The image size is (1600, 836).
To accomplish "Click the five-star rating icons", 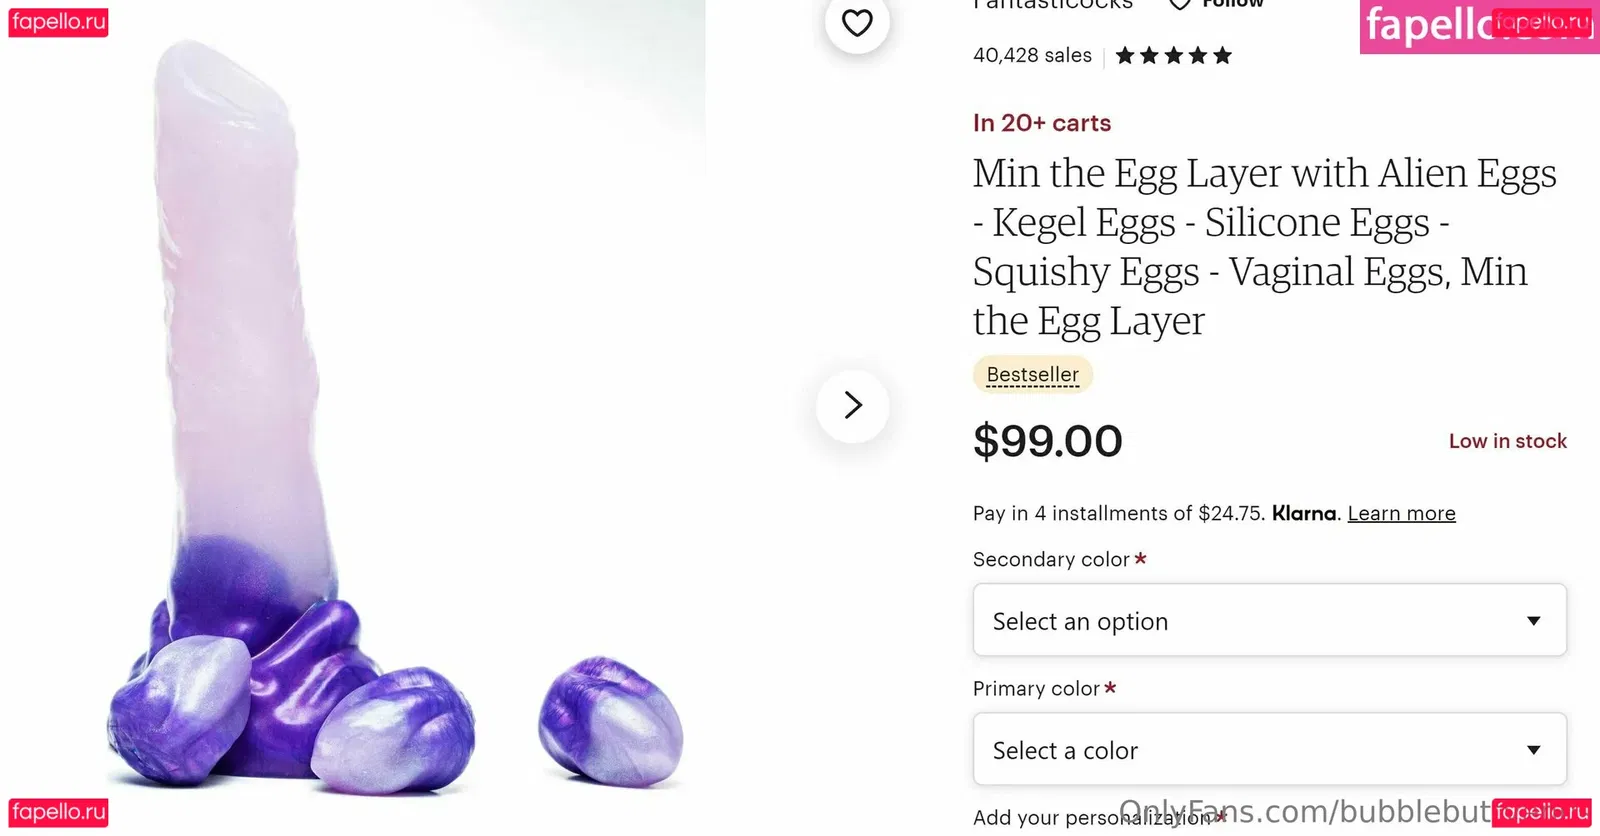I will point(1173,56).
